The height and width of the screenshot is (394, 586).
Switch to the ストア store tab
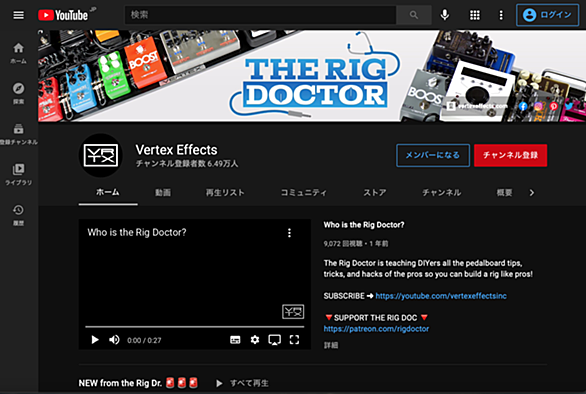[374, 193]
